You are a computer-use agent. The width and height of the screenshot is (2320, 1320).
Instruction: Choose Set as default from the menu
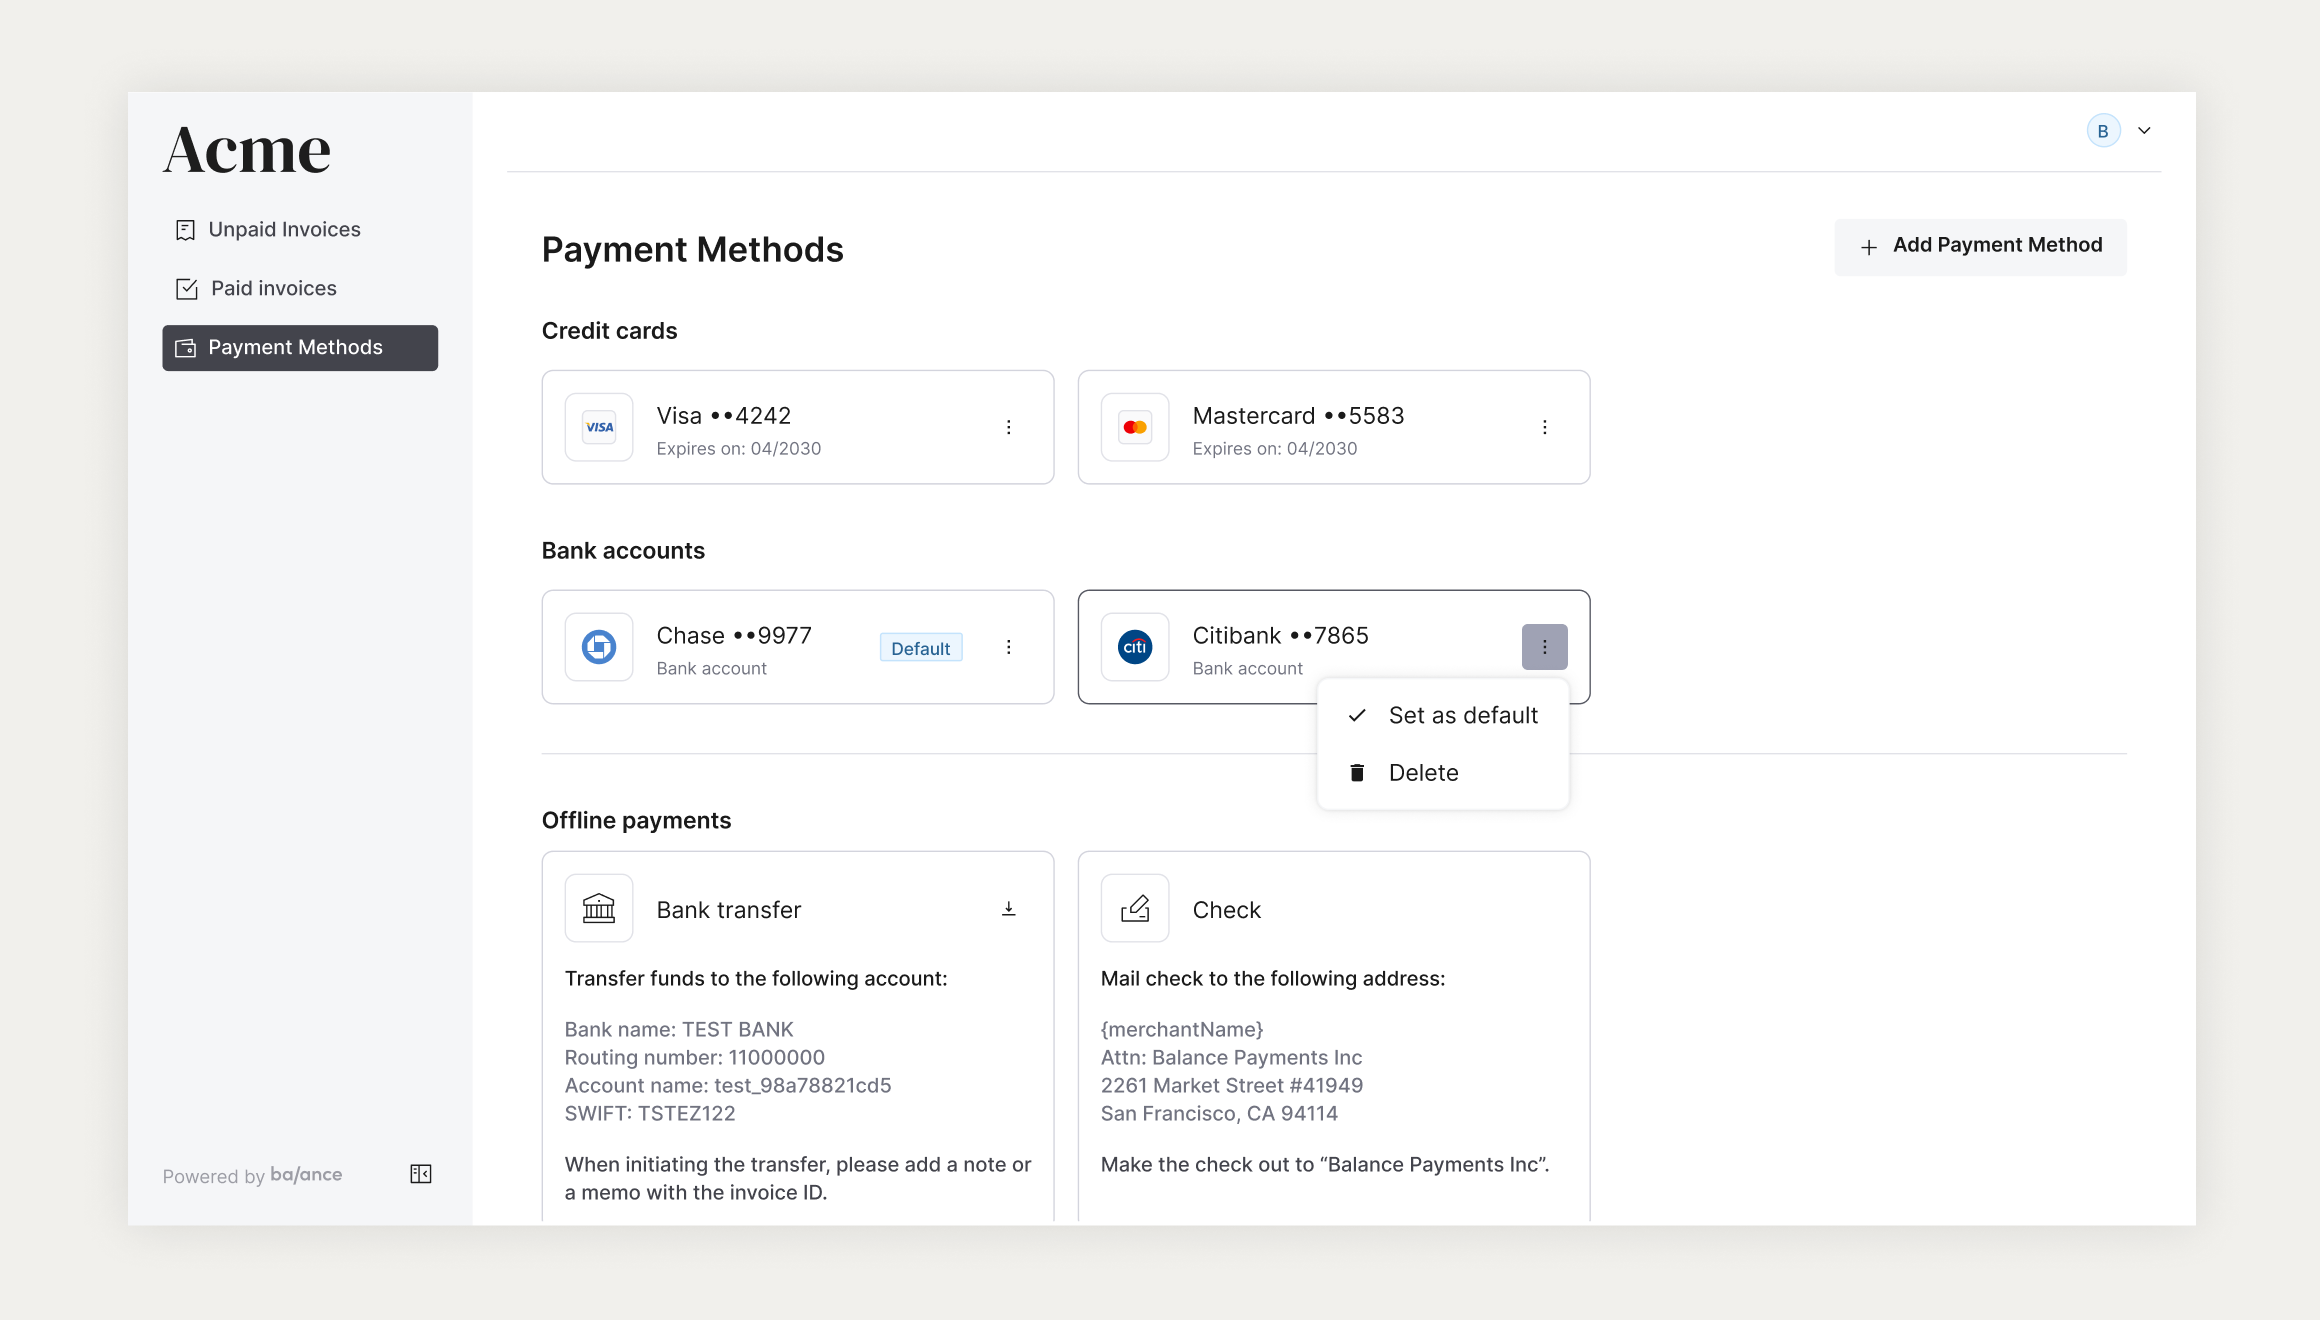pos(1443,716)
